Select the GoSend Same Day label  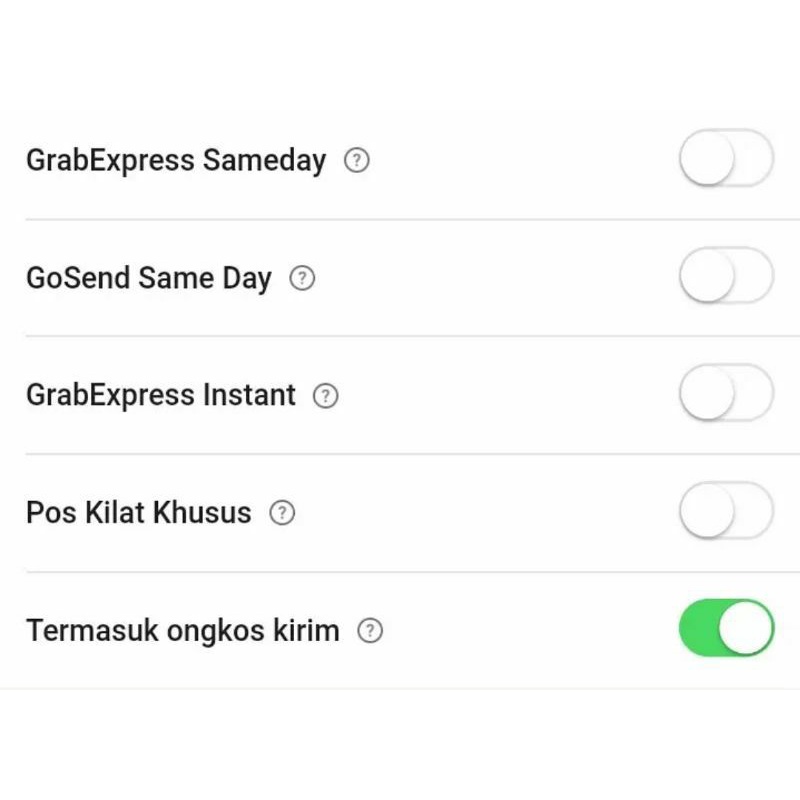pyautogui.click(x=149, y=278)
